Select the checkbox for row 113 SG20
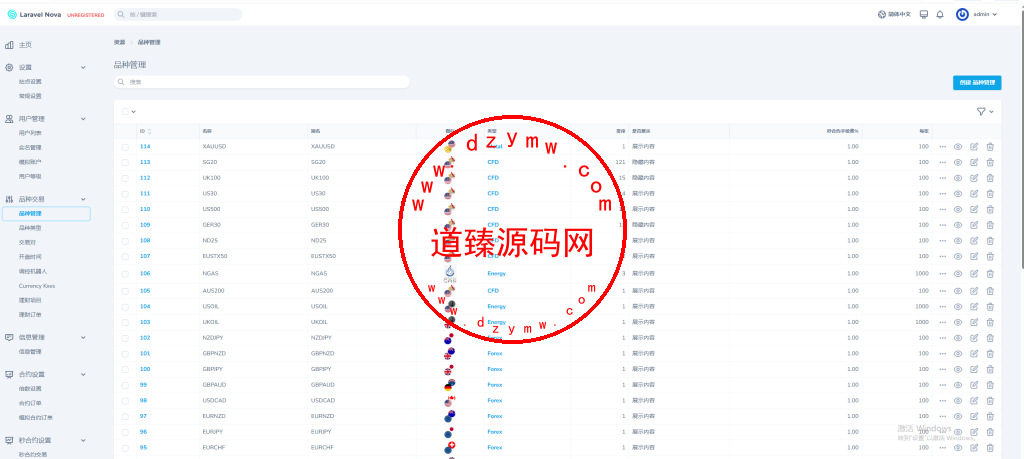The image size is (1024, 459). [x=125, y=162]
